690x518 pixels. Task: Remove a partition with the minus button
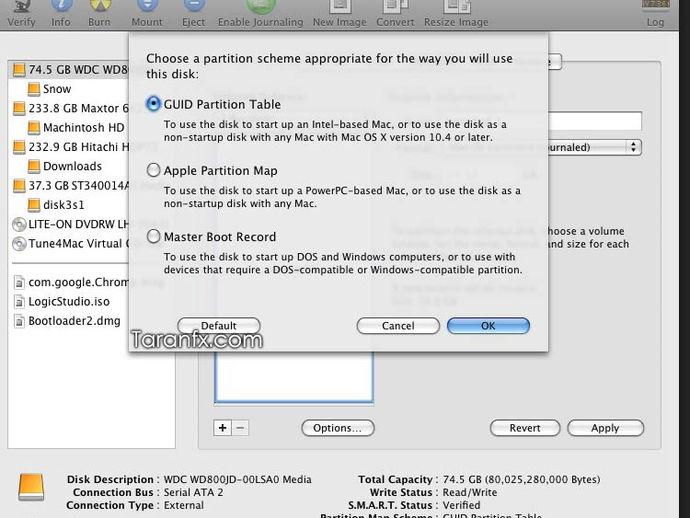(x=240, y=428)
